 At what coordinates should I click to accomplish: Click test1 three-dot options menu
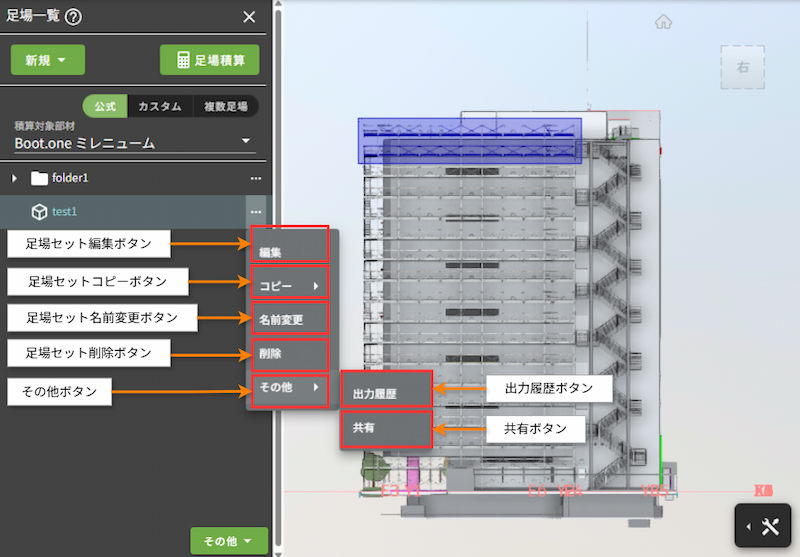pos(256,212)
